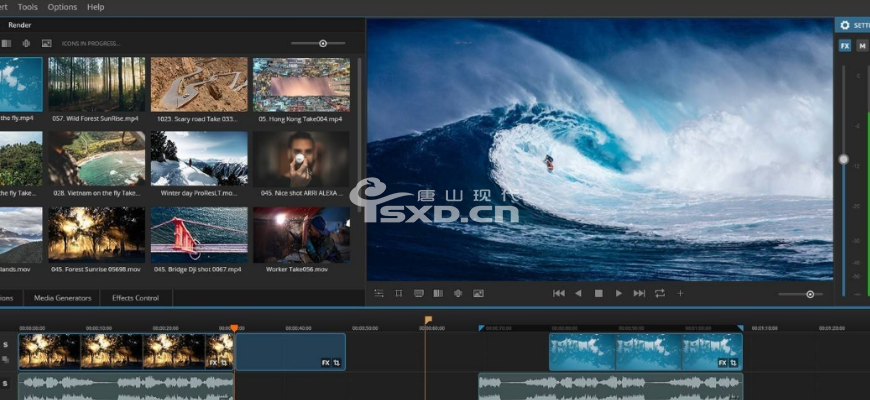This screenshot has height=400, width=870.
Task: Open the Media Generators tab
Action: (62, 298)
